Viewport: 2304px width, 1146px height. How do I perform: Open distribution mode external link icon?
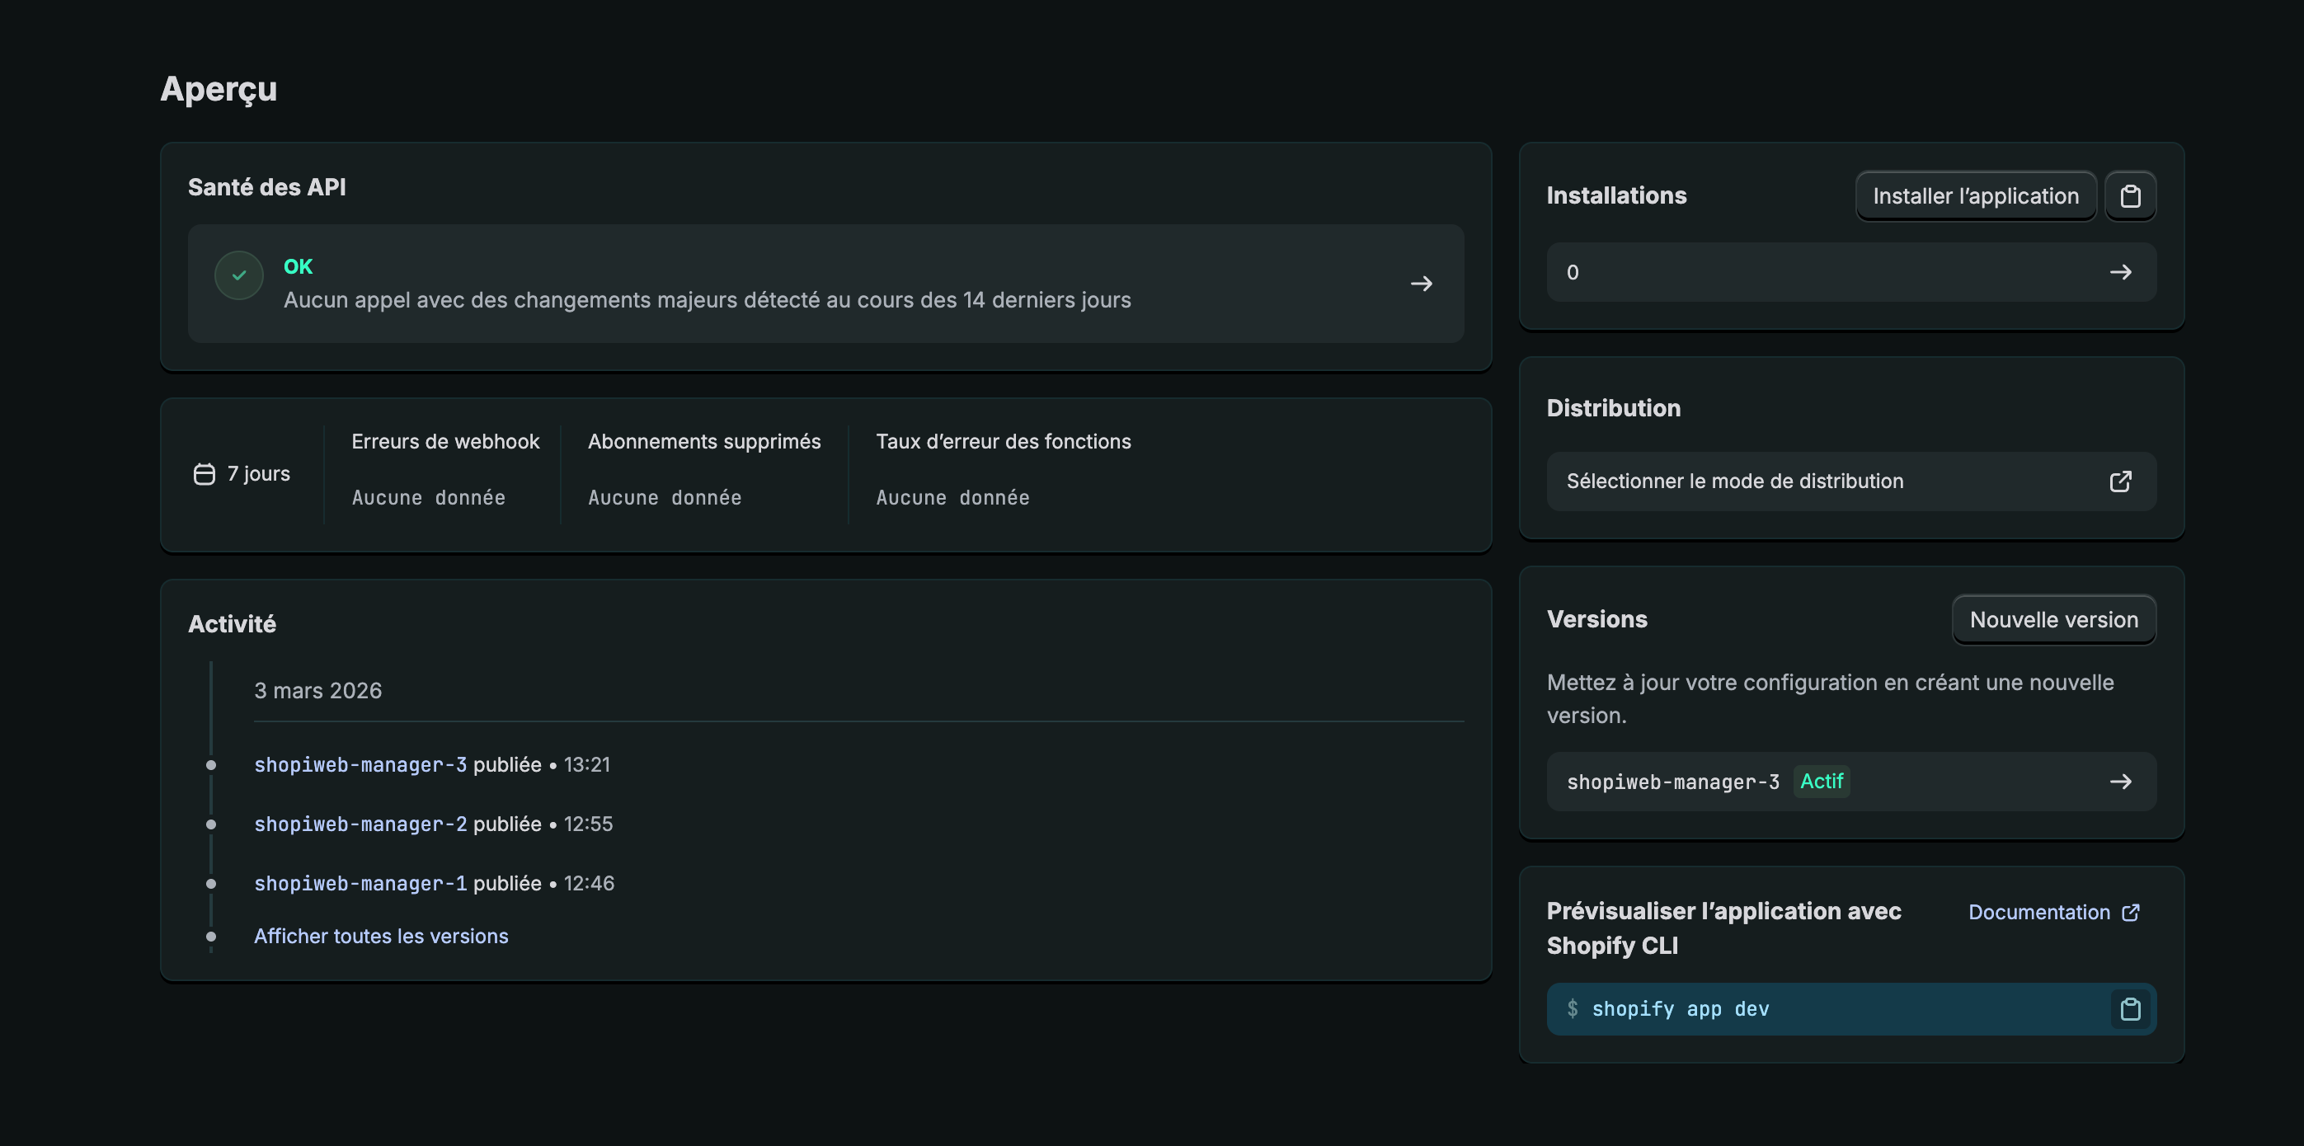click(2120, 482)
